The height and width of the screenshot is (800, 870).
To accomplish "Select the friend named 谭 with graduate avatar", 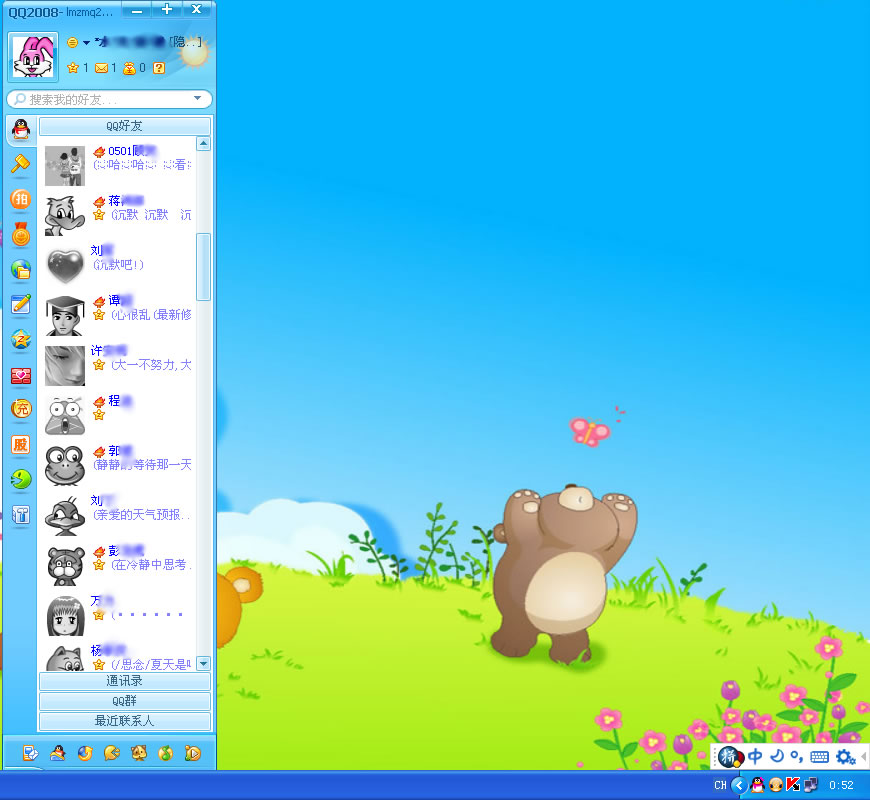I will (x=118, y=315).
